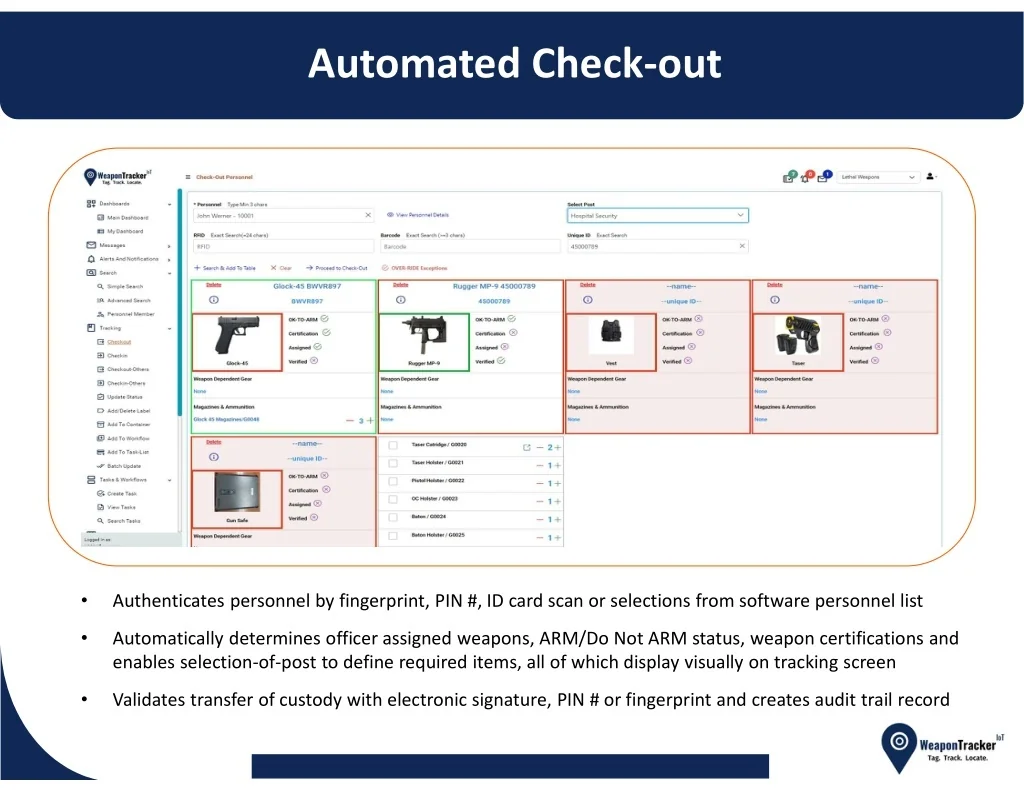Click the info icon on Rugger MP-9 card
The height and width of the screenshot is (791, 1024).
[401, 300]
